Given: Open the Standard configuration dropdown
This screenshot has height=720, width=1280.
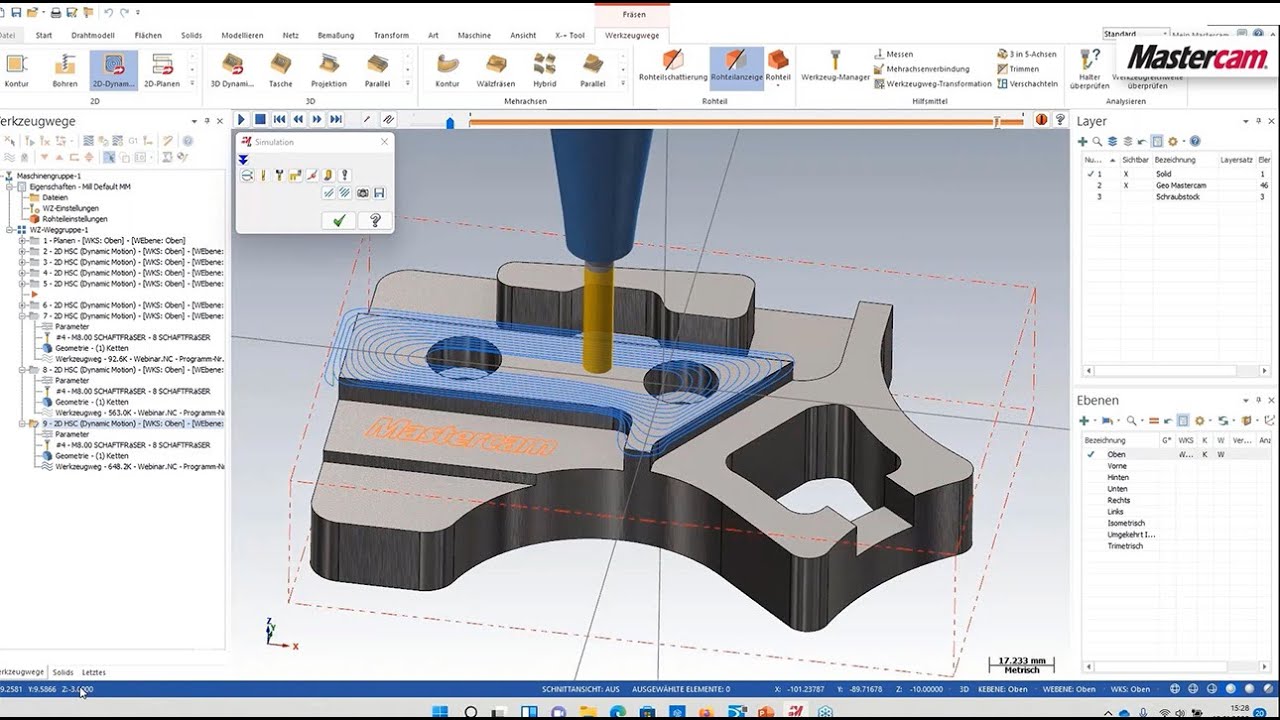Looking at the screenshot, I should coord(1164,32).
